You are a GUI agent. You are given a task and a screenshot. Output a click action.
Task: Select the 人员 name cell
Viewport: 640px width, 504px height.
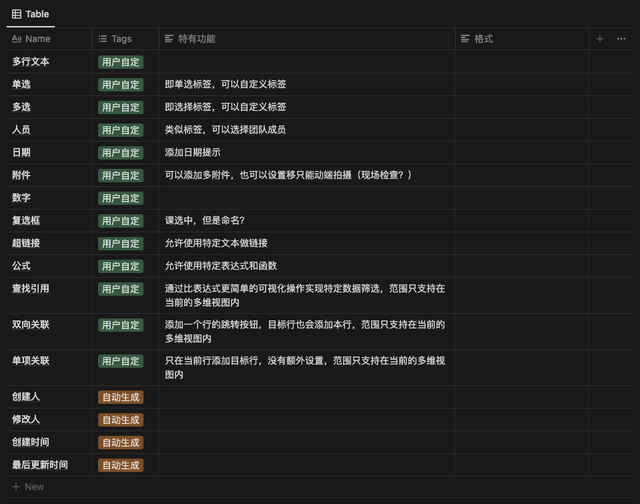click(x=49, y=130)
